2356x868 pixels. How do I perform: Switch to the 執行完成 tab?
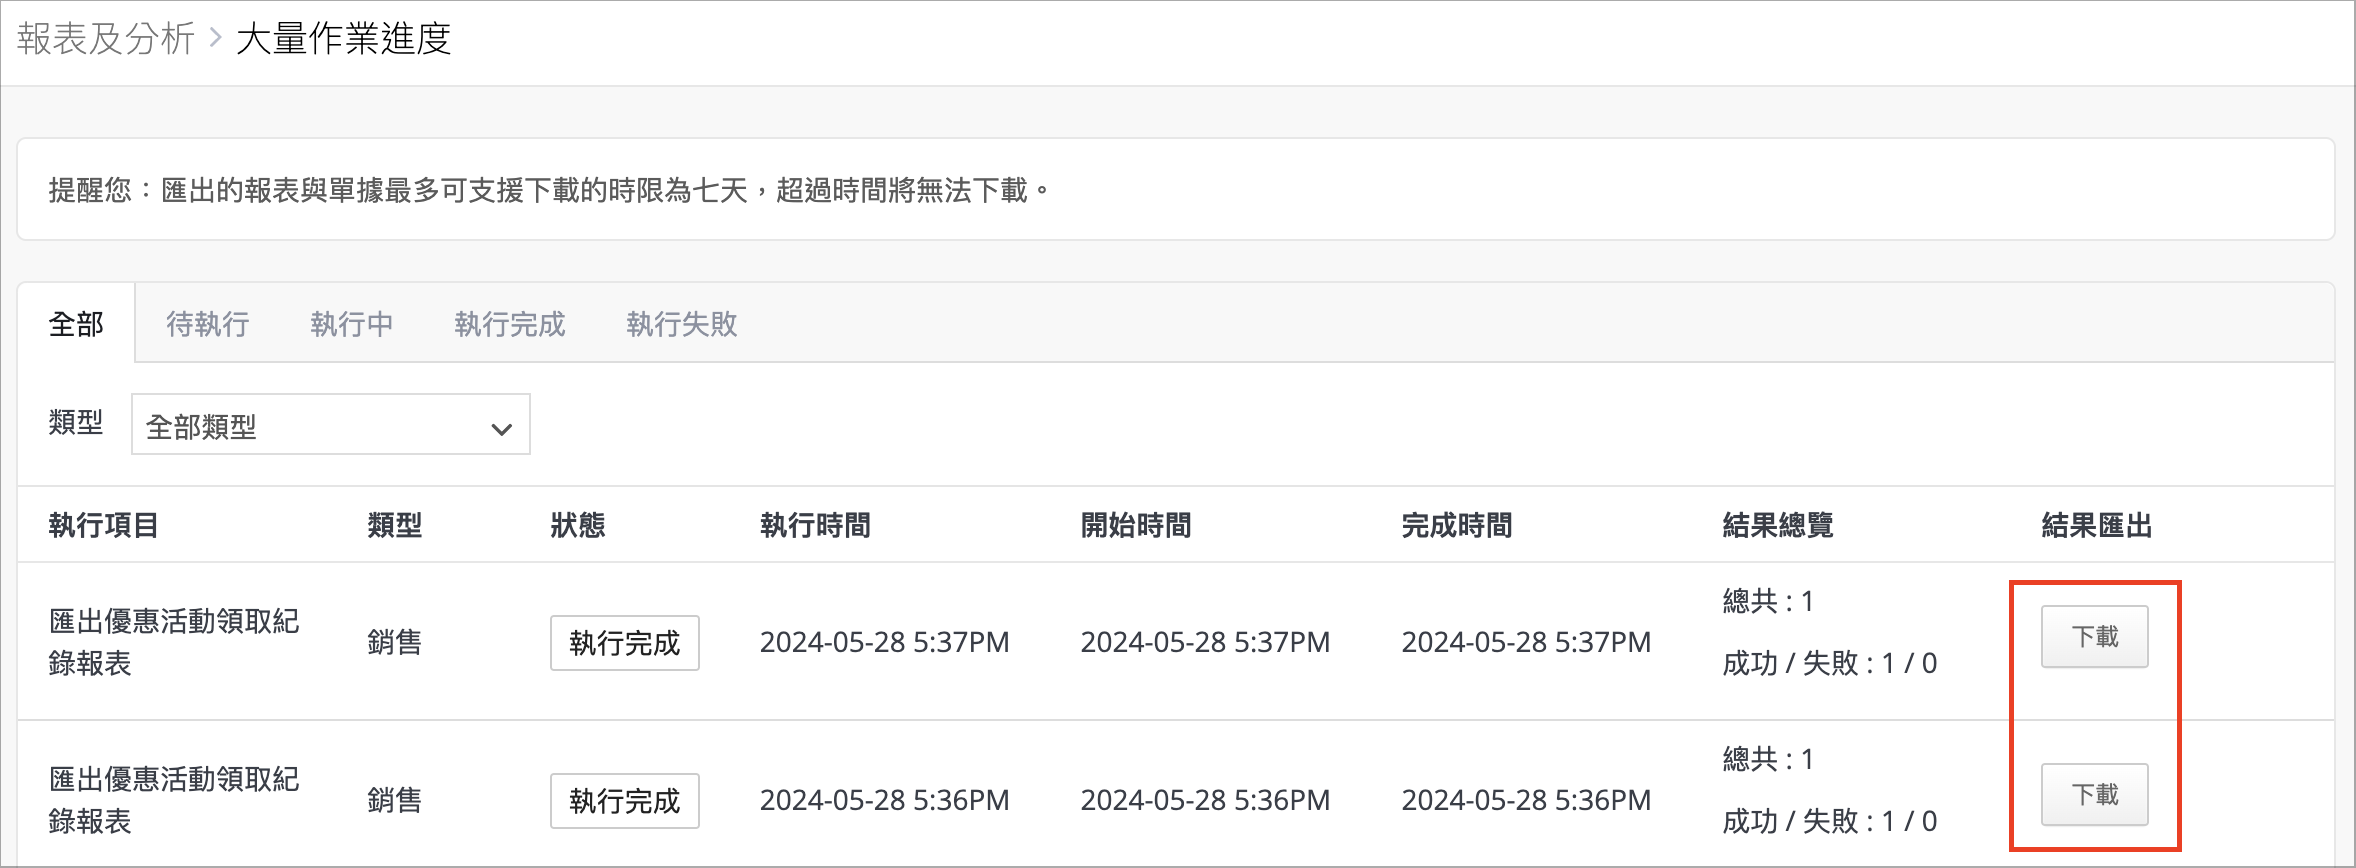click(510, 324)
